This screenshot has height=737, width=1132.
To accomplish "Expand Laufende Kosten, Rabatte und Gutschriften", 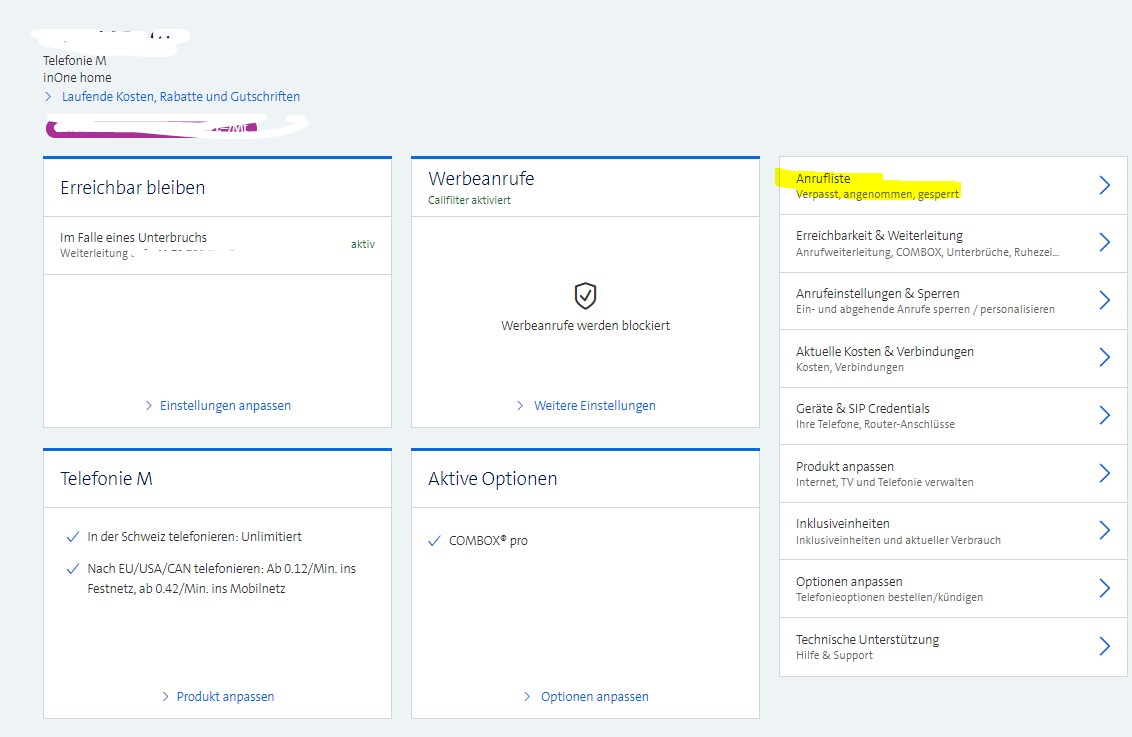I will [180, 97].
